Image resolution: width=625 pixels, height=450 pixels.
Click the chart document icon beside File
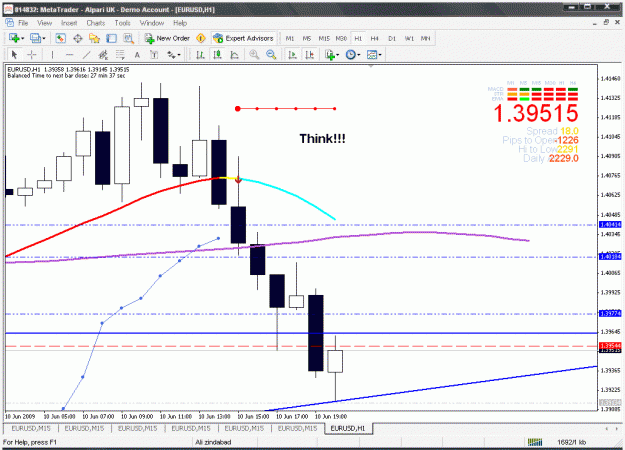pos(9,23)
